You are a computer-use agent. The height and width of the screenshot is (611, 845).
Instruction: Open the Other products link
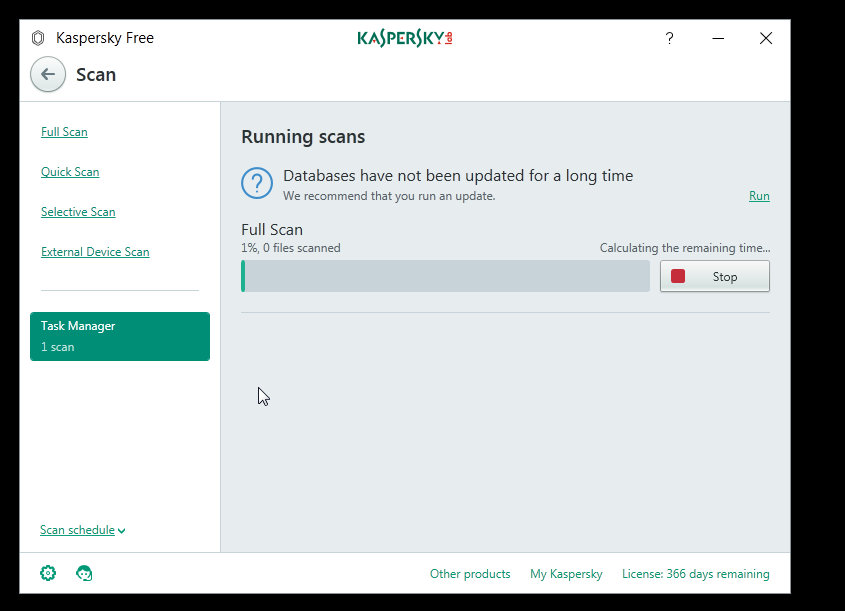pyautogui.click(x=470, y=574)
